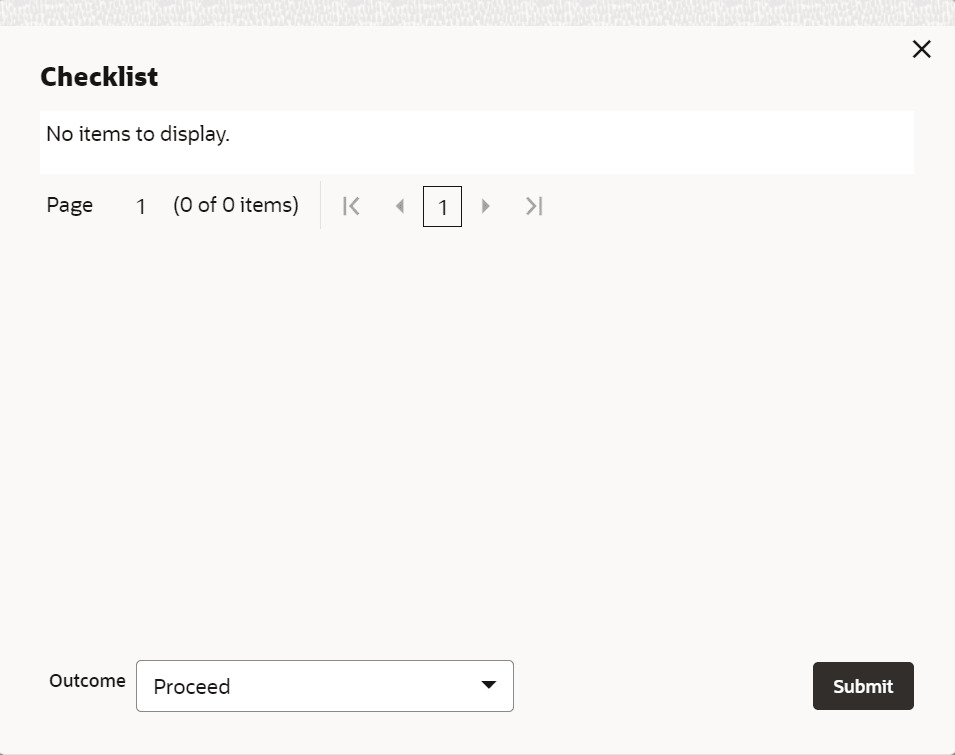Click empty space between Outcome dropdown and Submit
This screenshot has width=955, height=755.
pyautogui.click(x=662, y=686)
